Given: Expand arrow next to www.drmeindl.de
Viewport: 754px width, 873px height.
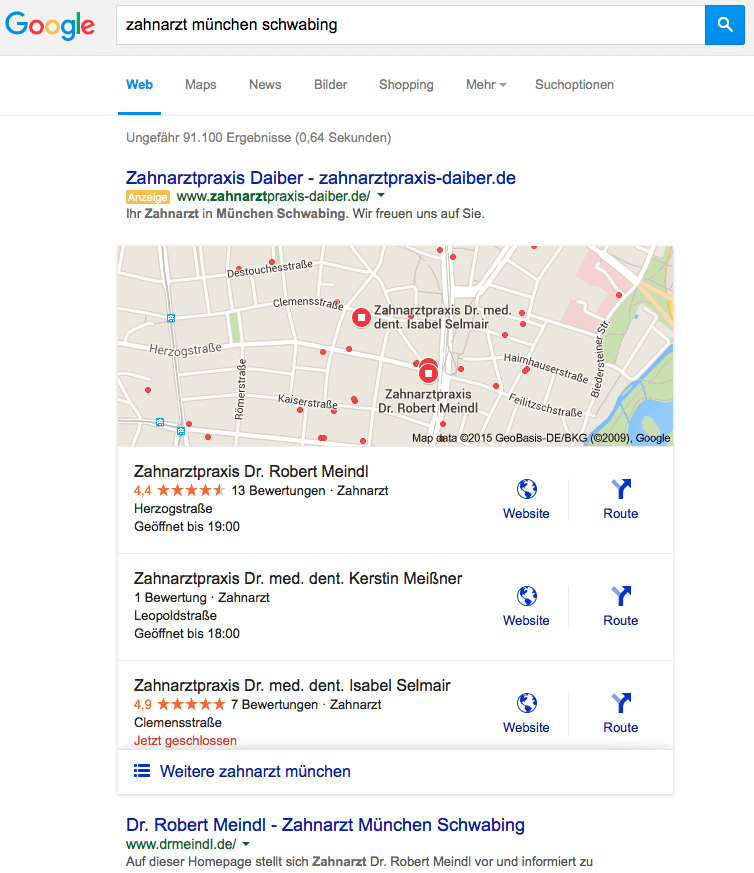Looking at the screenshot, I should tap(246, 844).
